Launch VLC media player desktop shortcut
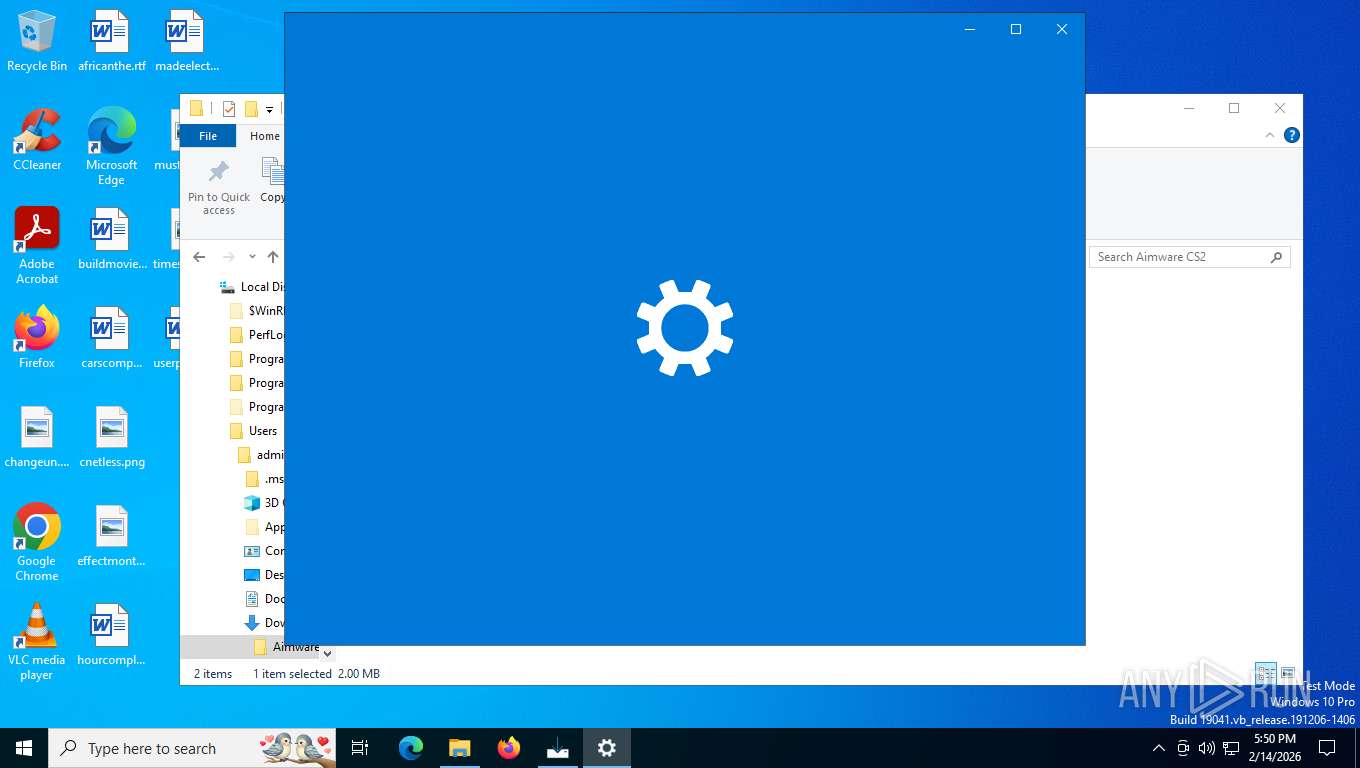1360x768 pixels. [x=37, y=641]
